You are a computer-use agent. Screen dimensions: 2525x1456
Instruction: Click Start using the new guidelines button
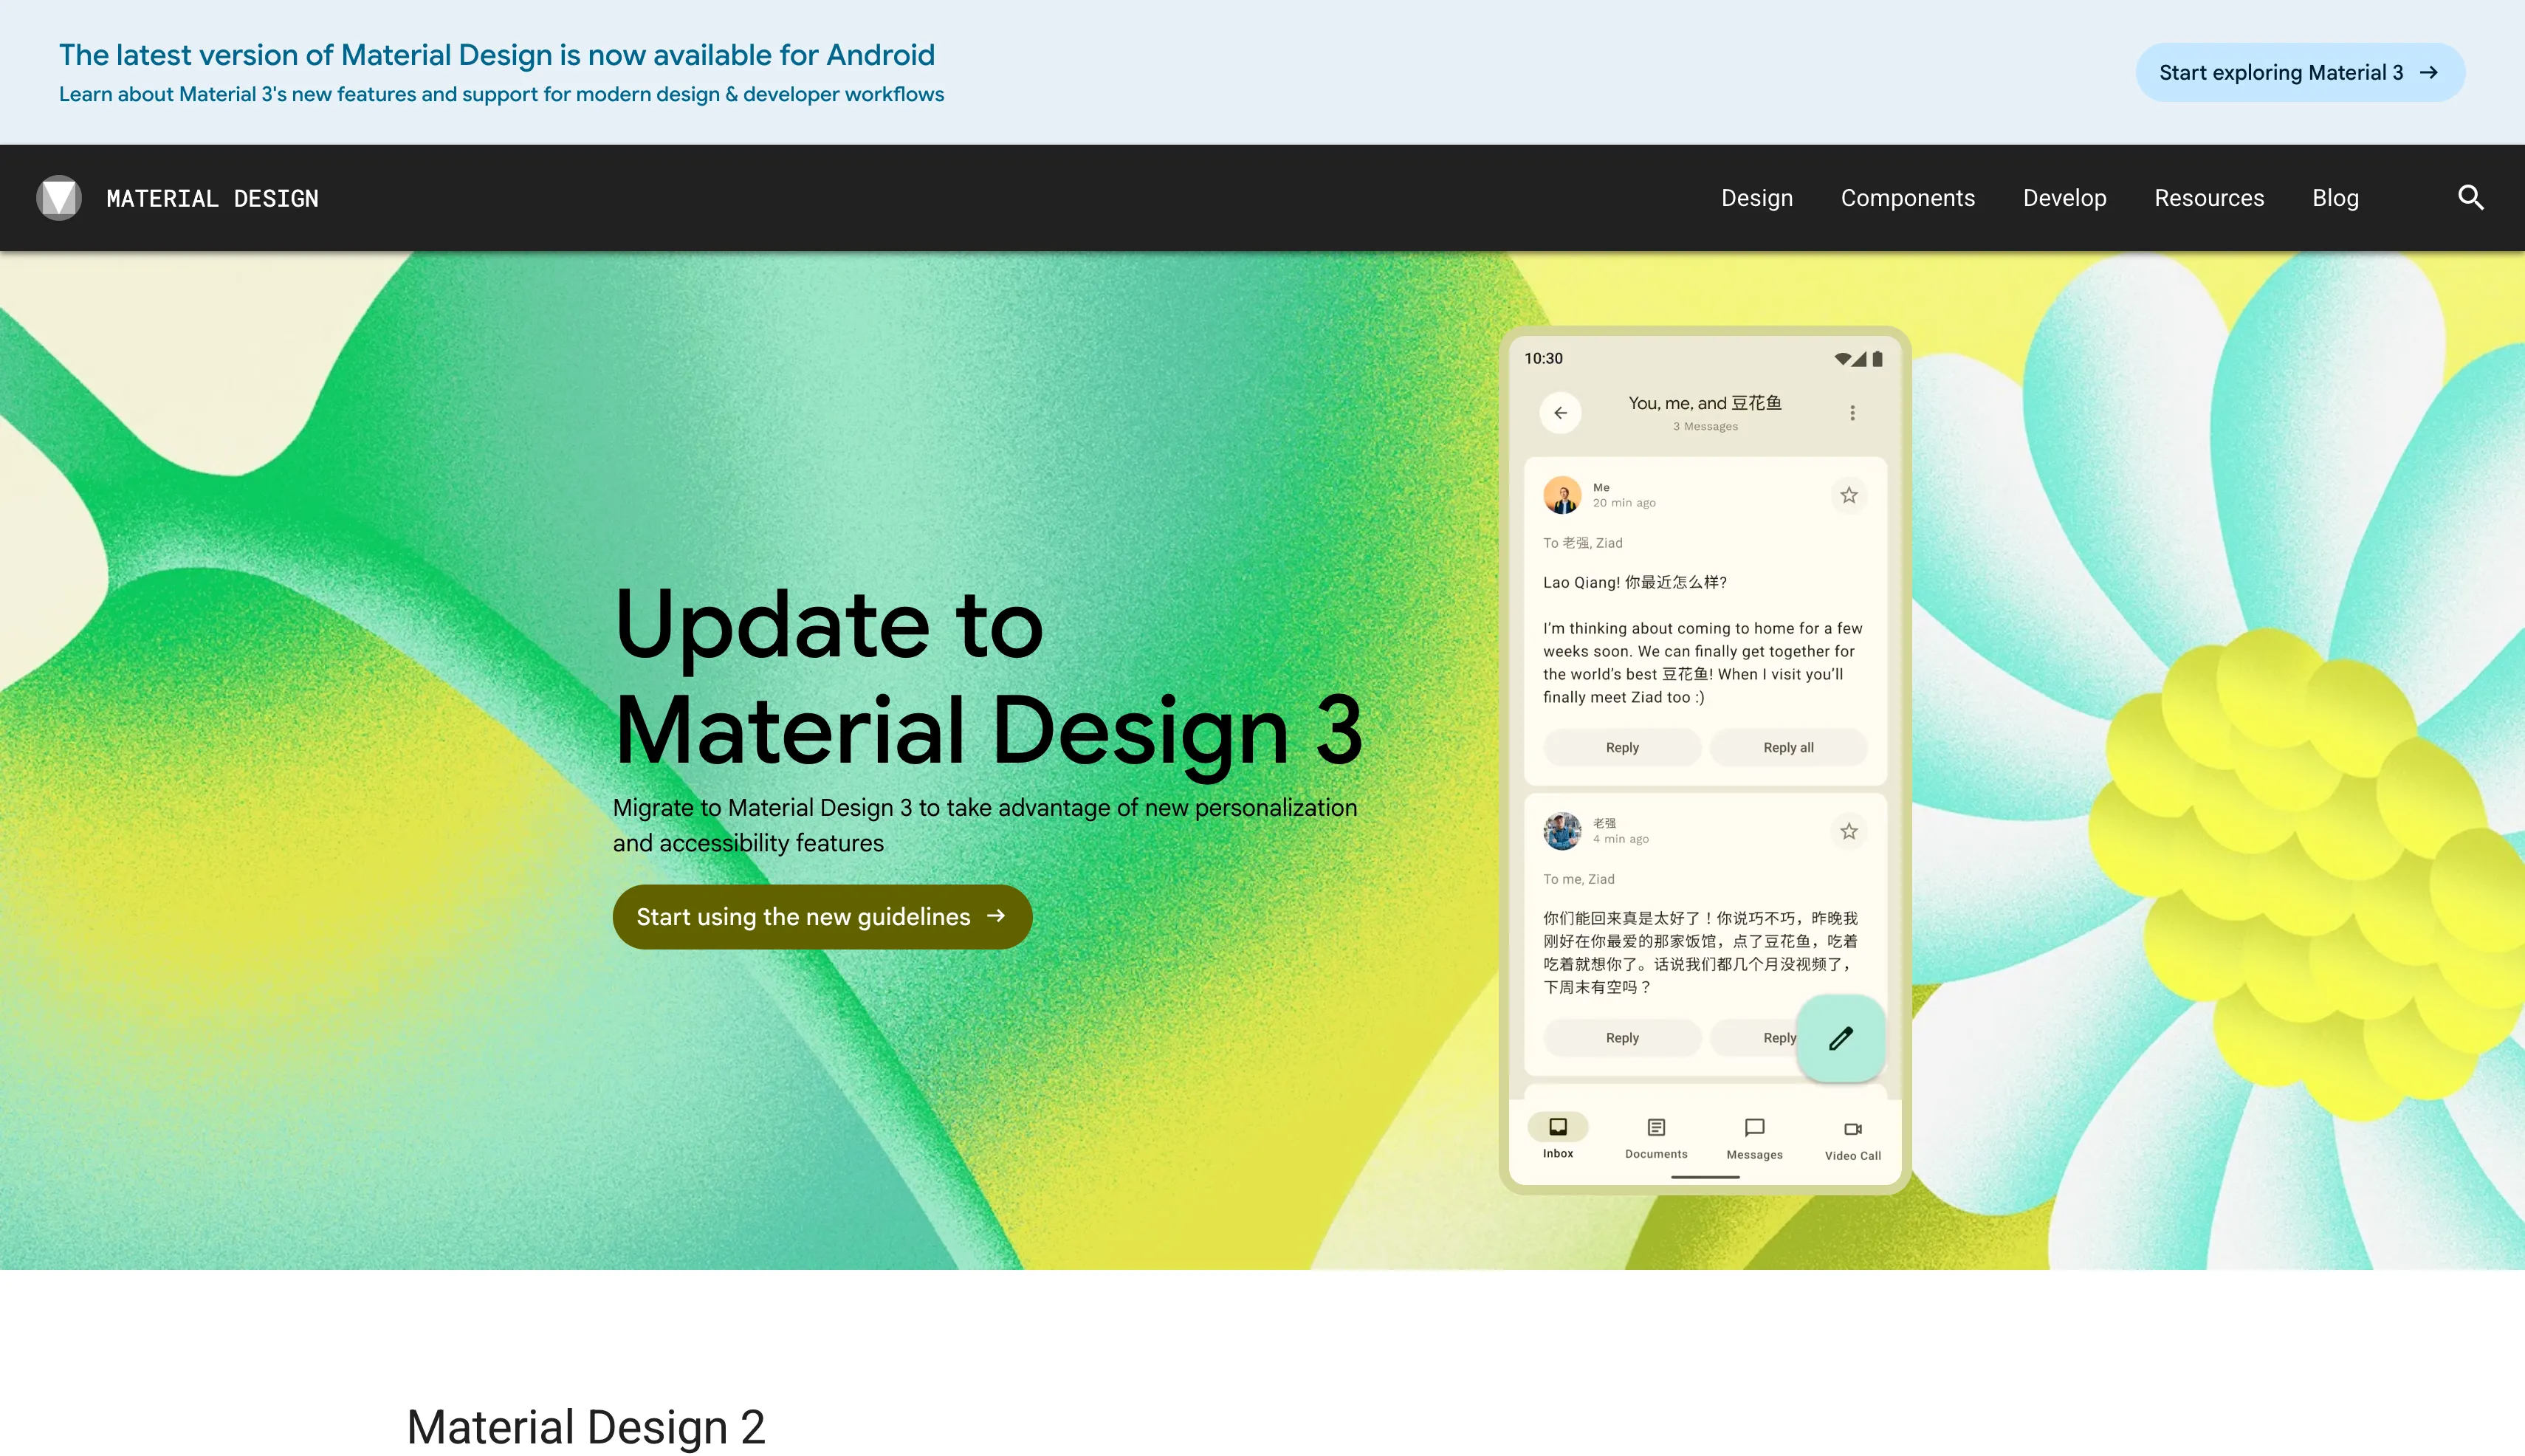pos(821,917)
